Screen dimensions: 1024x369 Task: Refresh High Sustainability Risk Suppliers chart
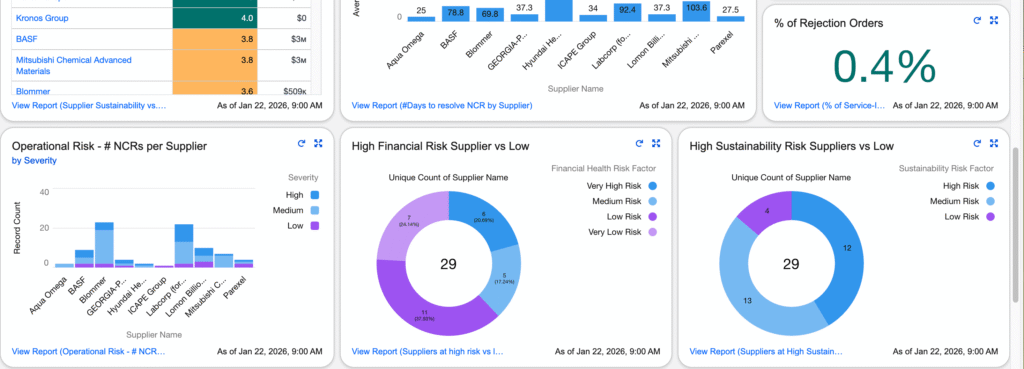click(977, 144)
